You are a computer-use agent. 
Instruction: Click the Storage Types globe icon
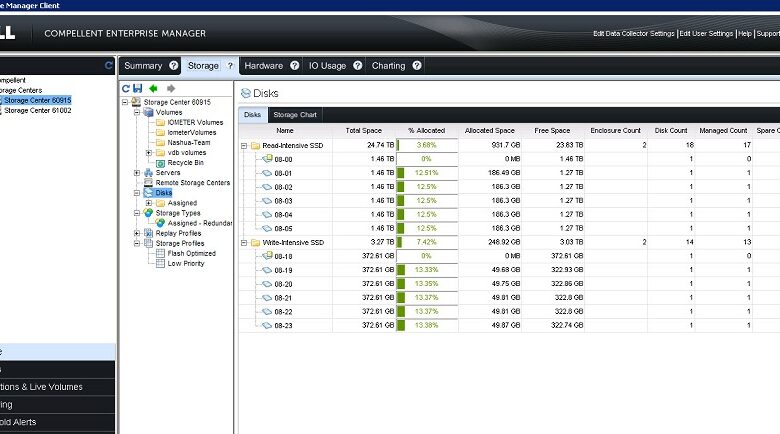click(148, 213)
